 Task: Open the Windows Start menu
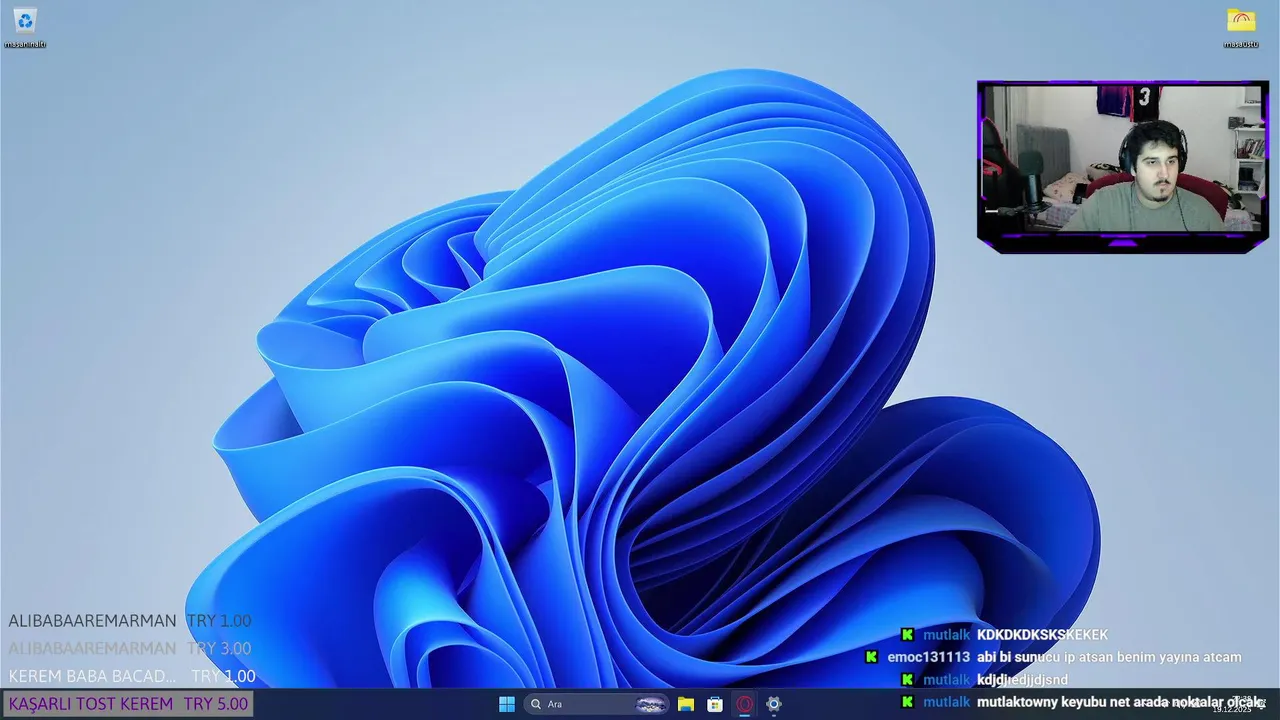click(x=507, y=704)
